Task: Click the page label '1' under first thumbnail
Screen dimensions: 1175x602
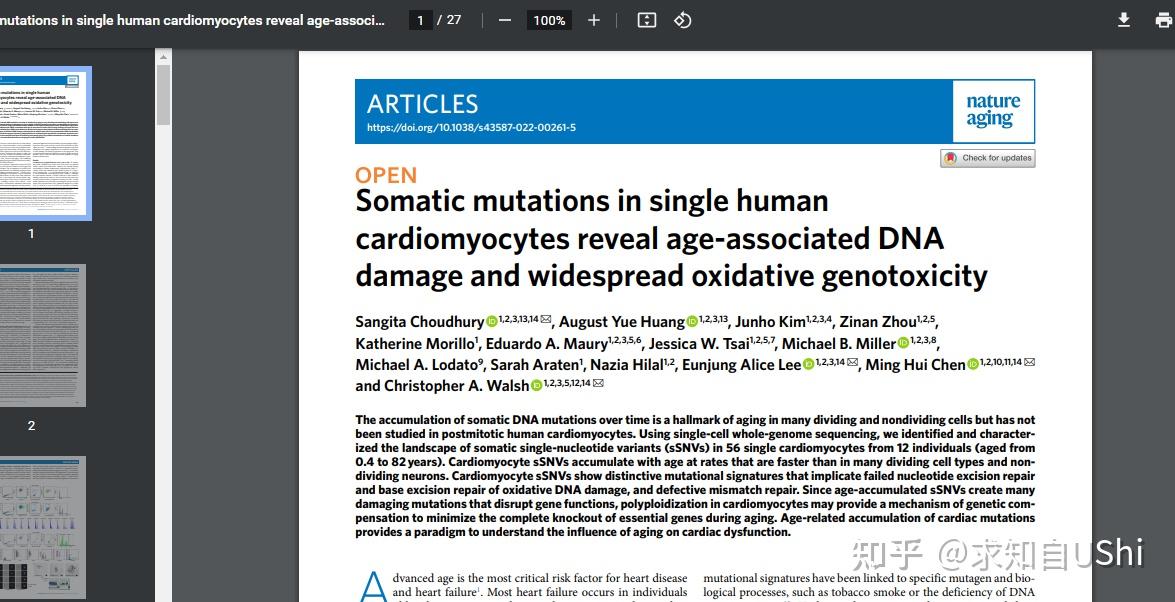Action: [31, 234]
